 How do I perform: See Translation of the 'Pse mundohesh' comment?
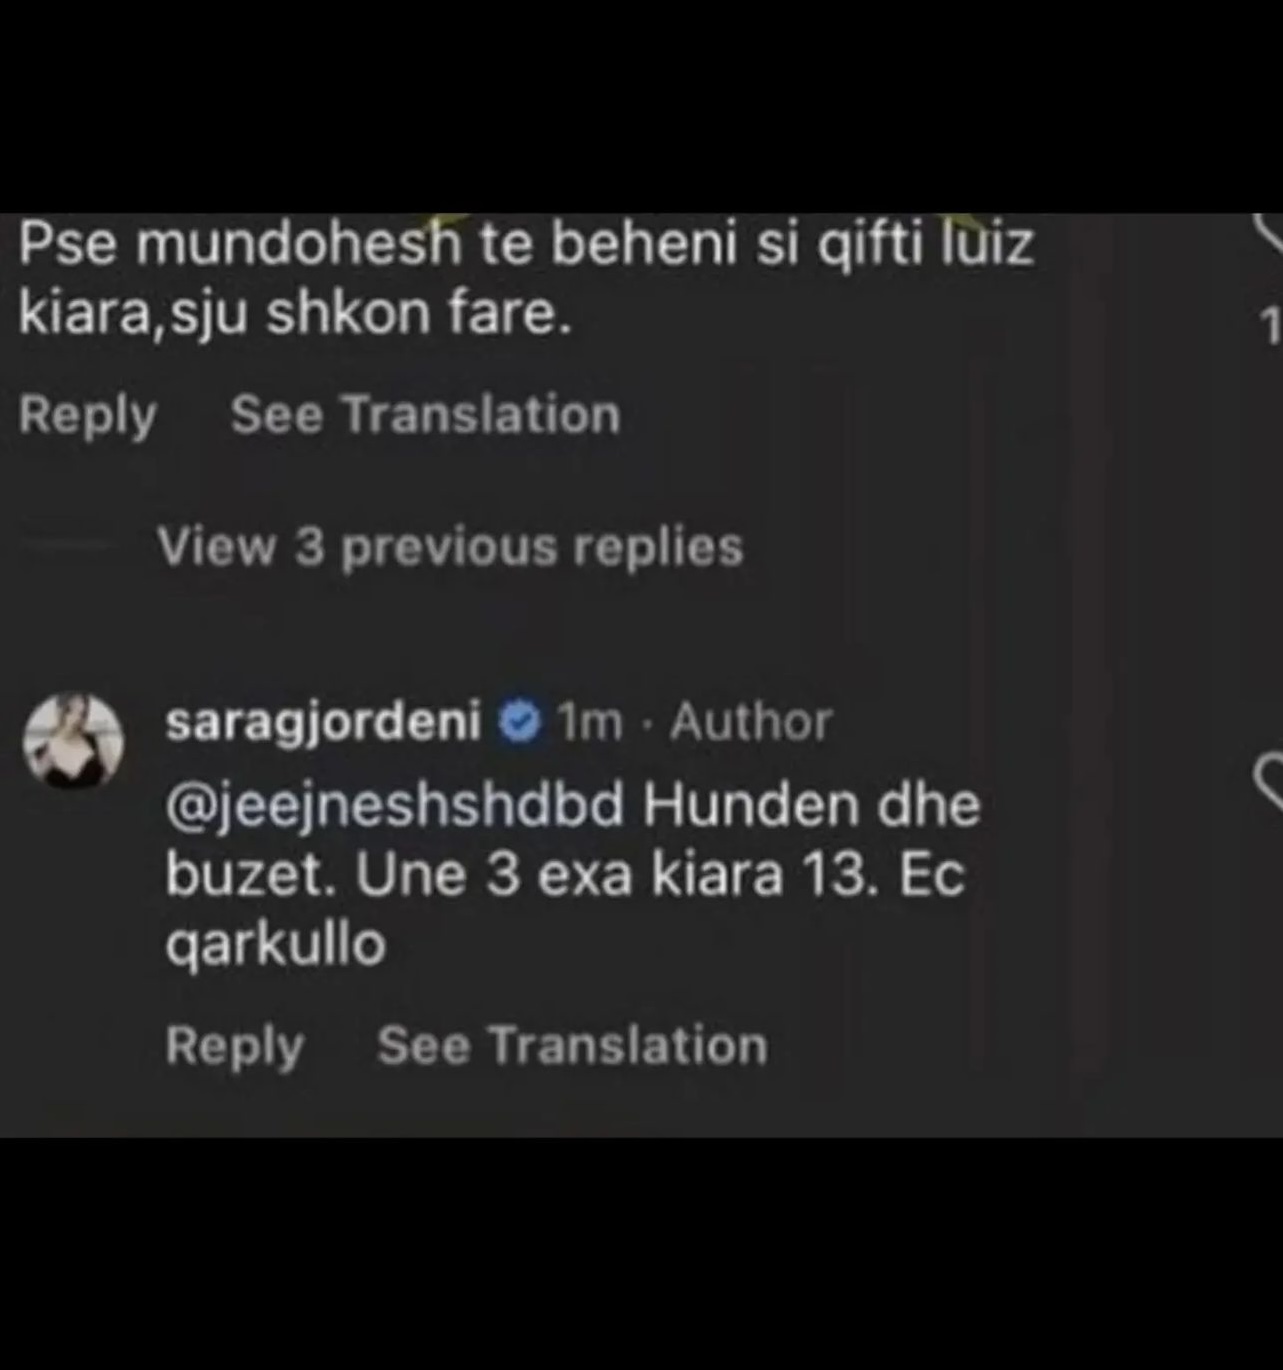pyautogui.click(x=425, y=414)
